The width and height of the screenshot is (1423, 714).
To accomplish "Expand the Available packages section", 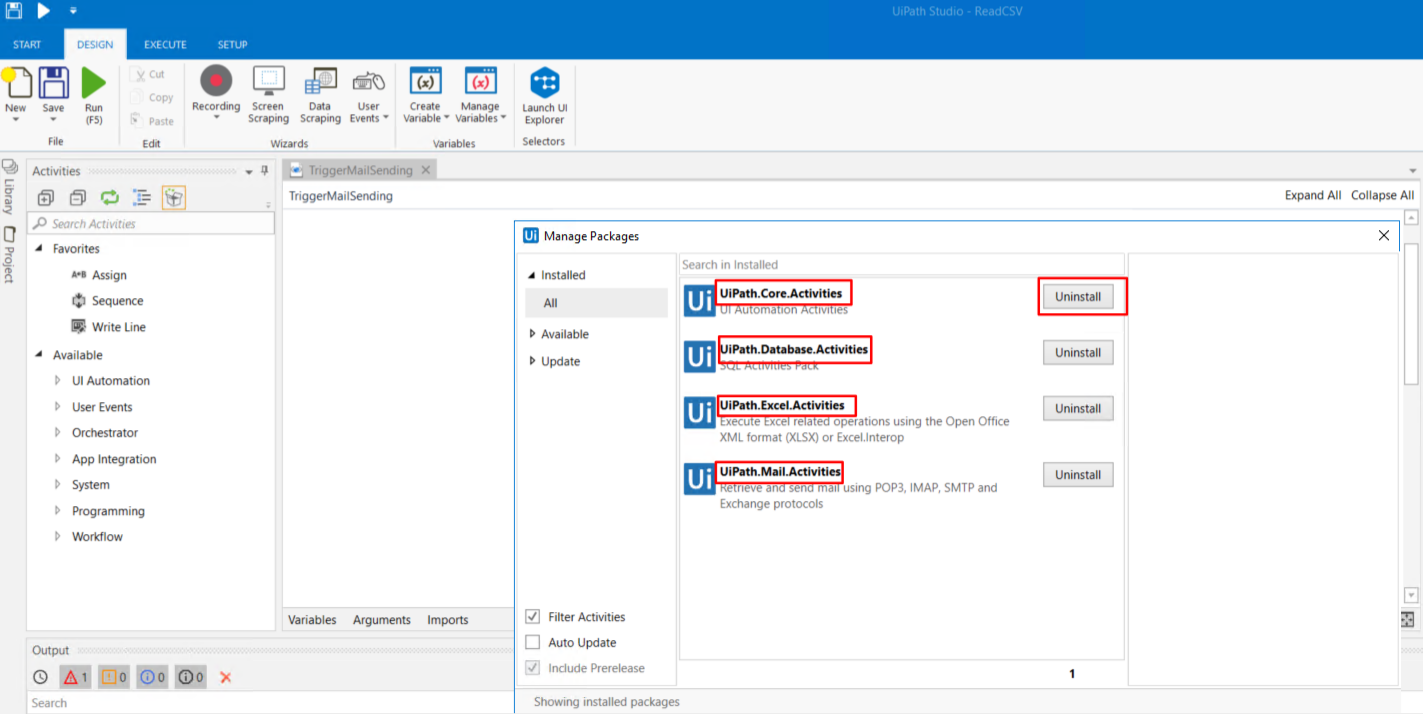I will (x=532, y=334).
